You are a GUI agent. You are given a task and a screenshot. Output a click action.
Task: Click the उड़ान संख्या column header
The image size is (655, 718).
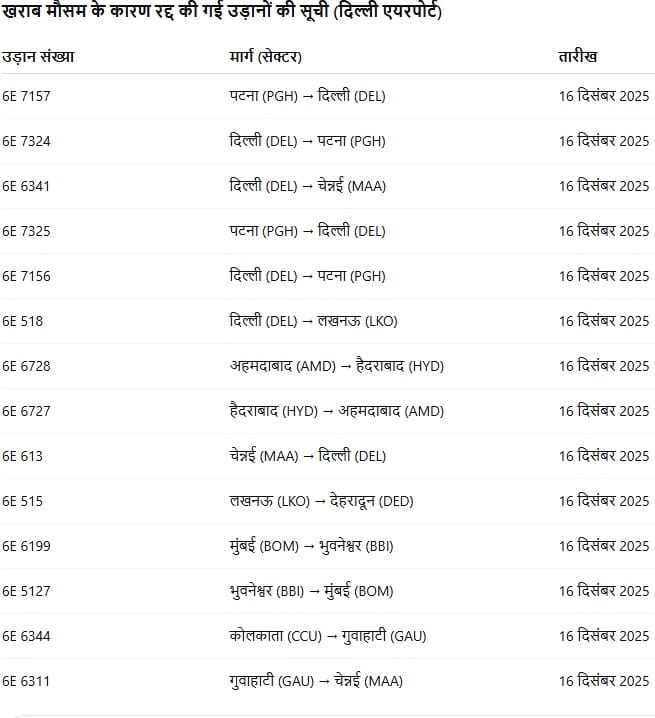[x=38, y=57]
